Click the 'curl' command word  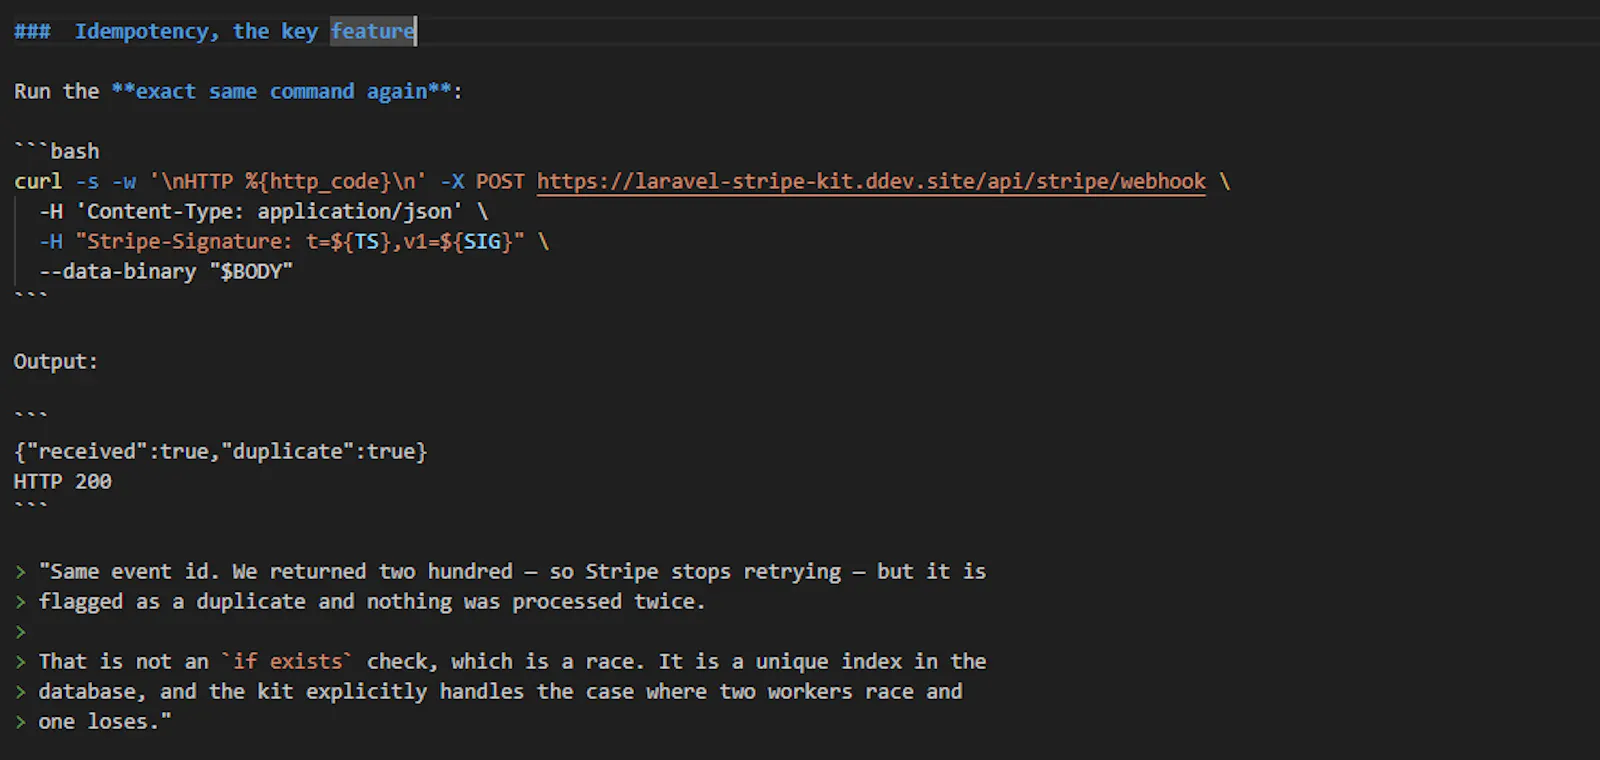(x=38, y=181)
